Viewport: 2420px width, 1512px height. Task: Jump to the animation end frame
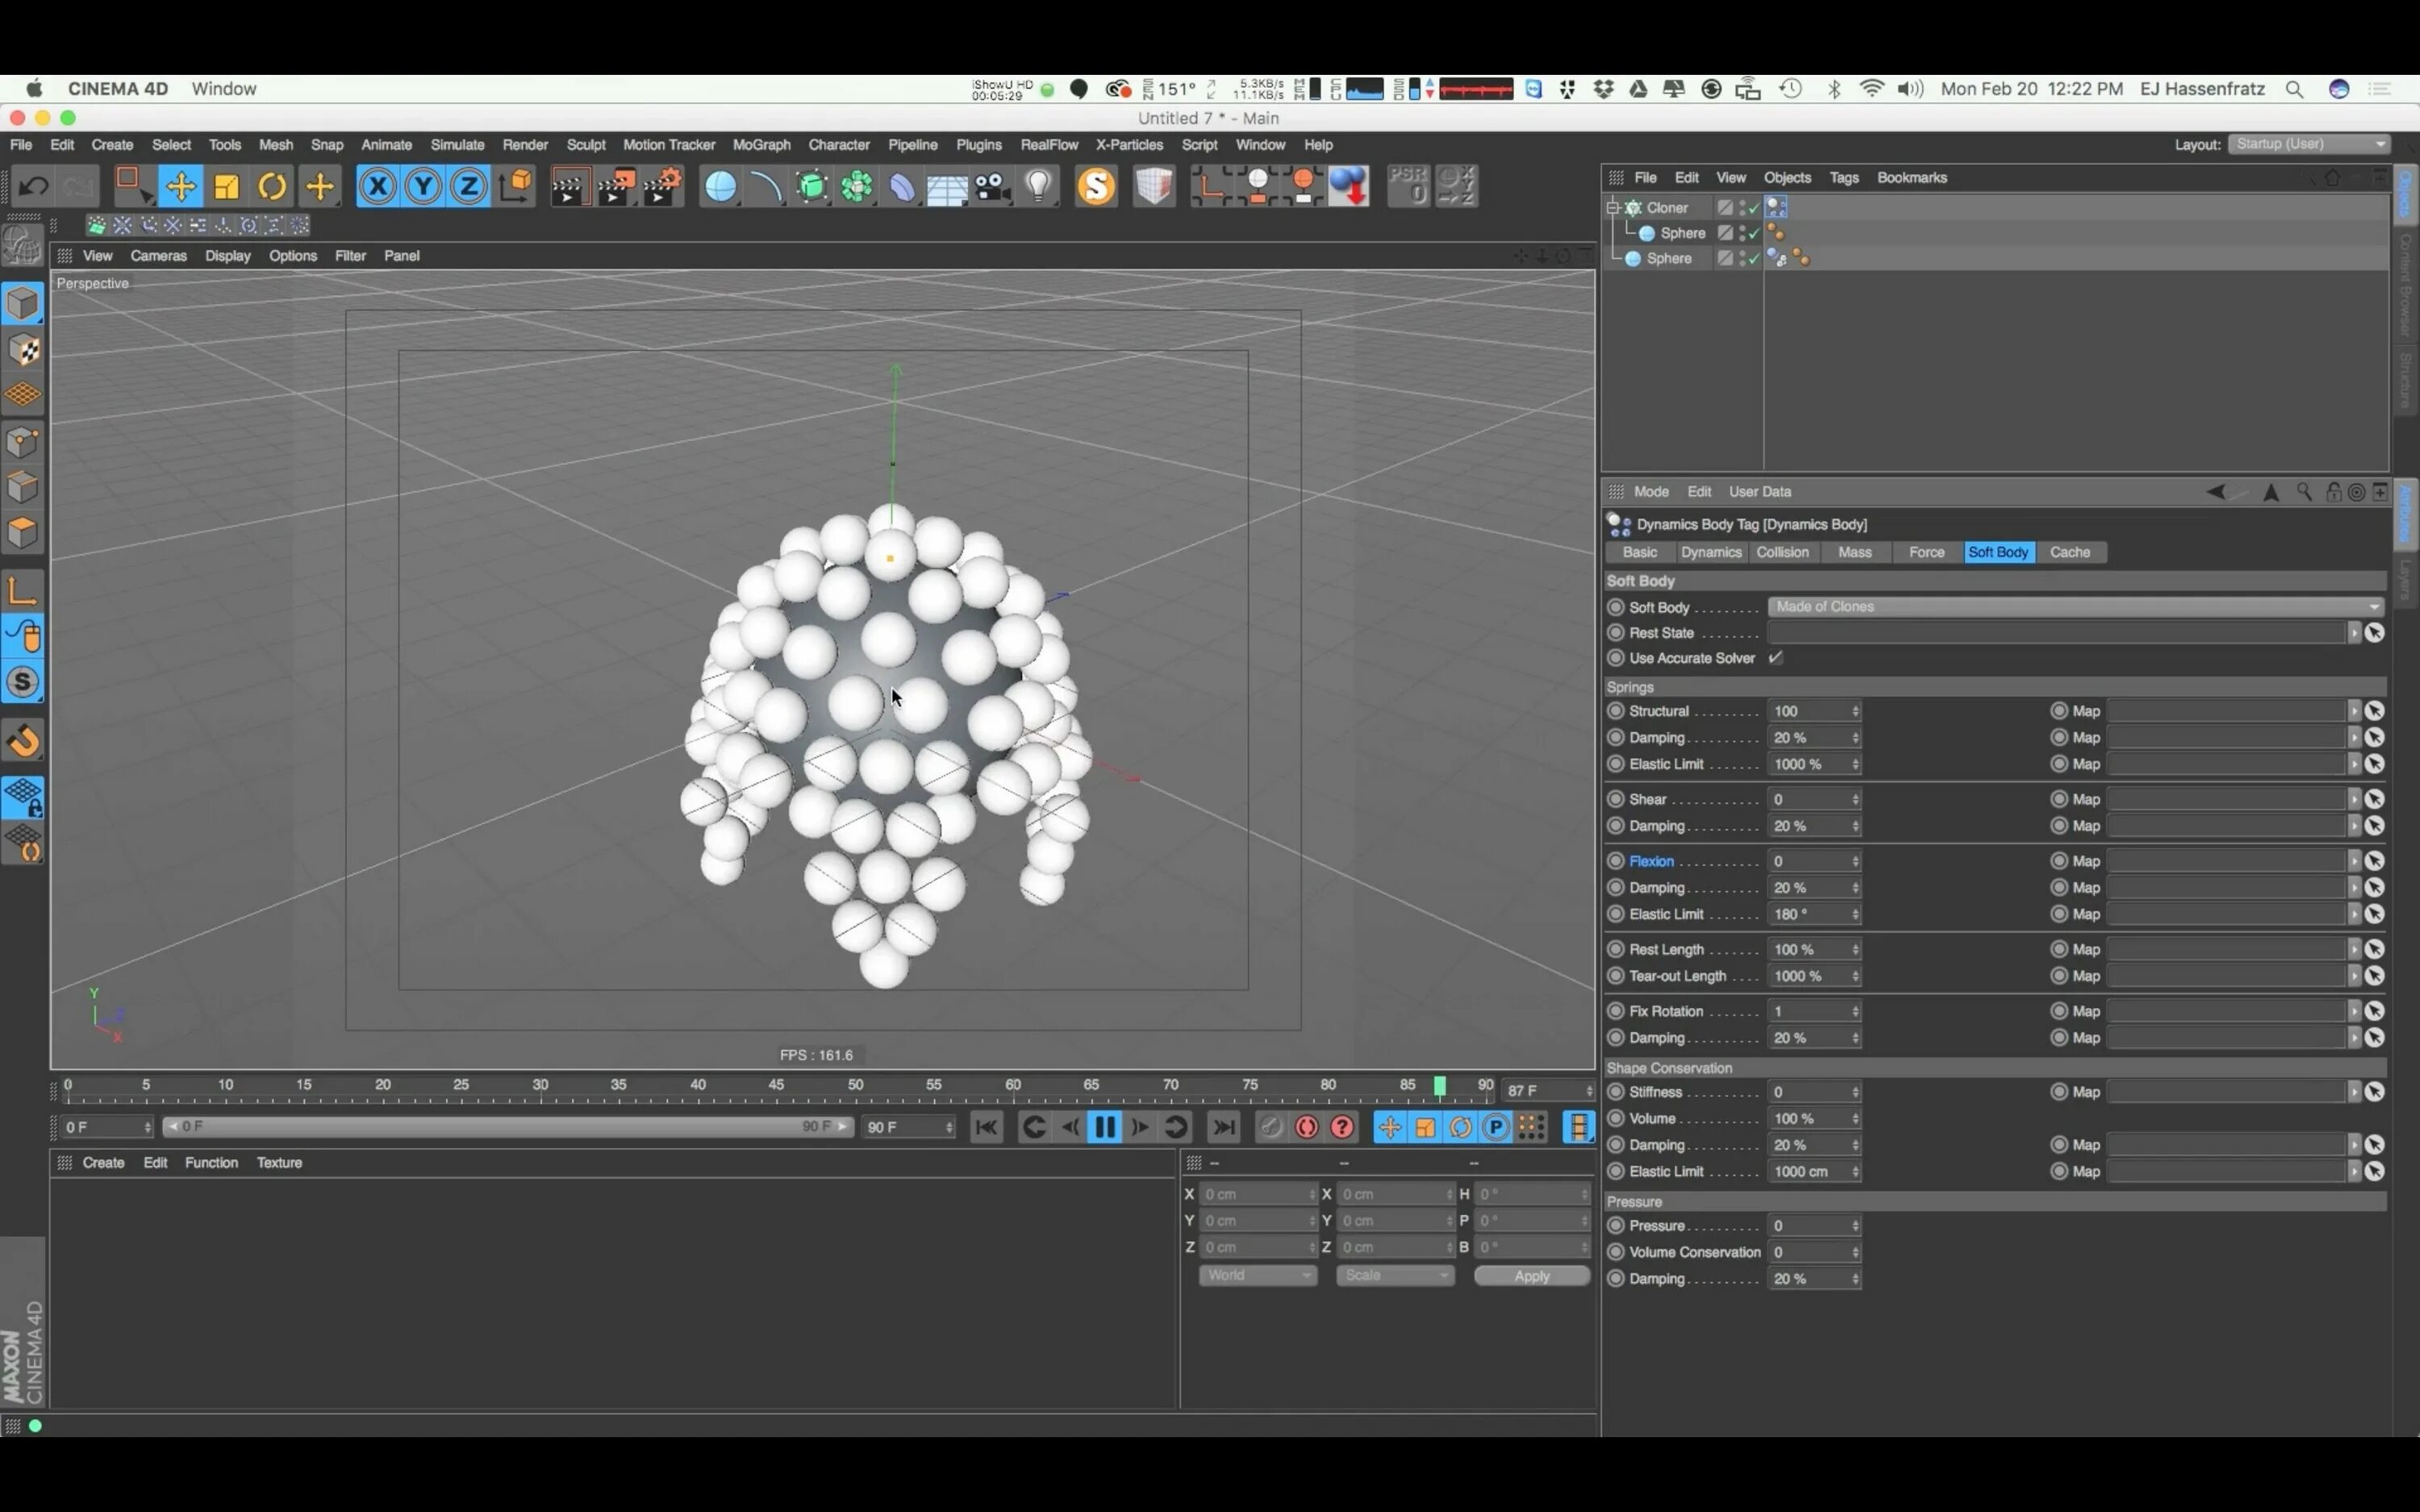(x=1223, y=1127)
